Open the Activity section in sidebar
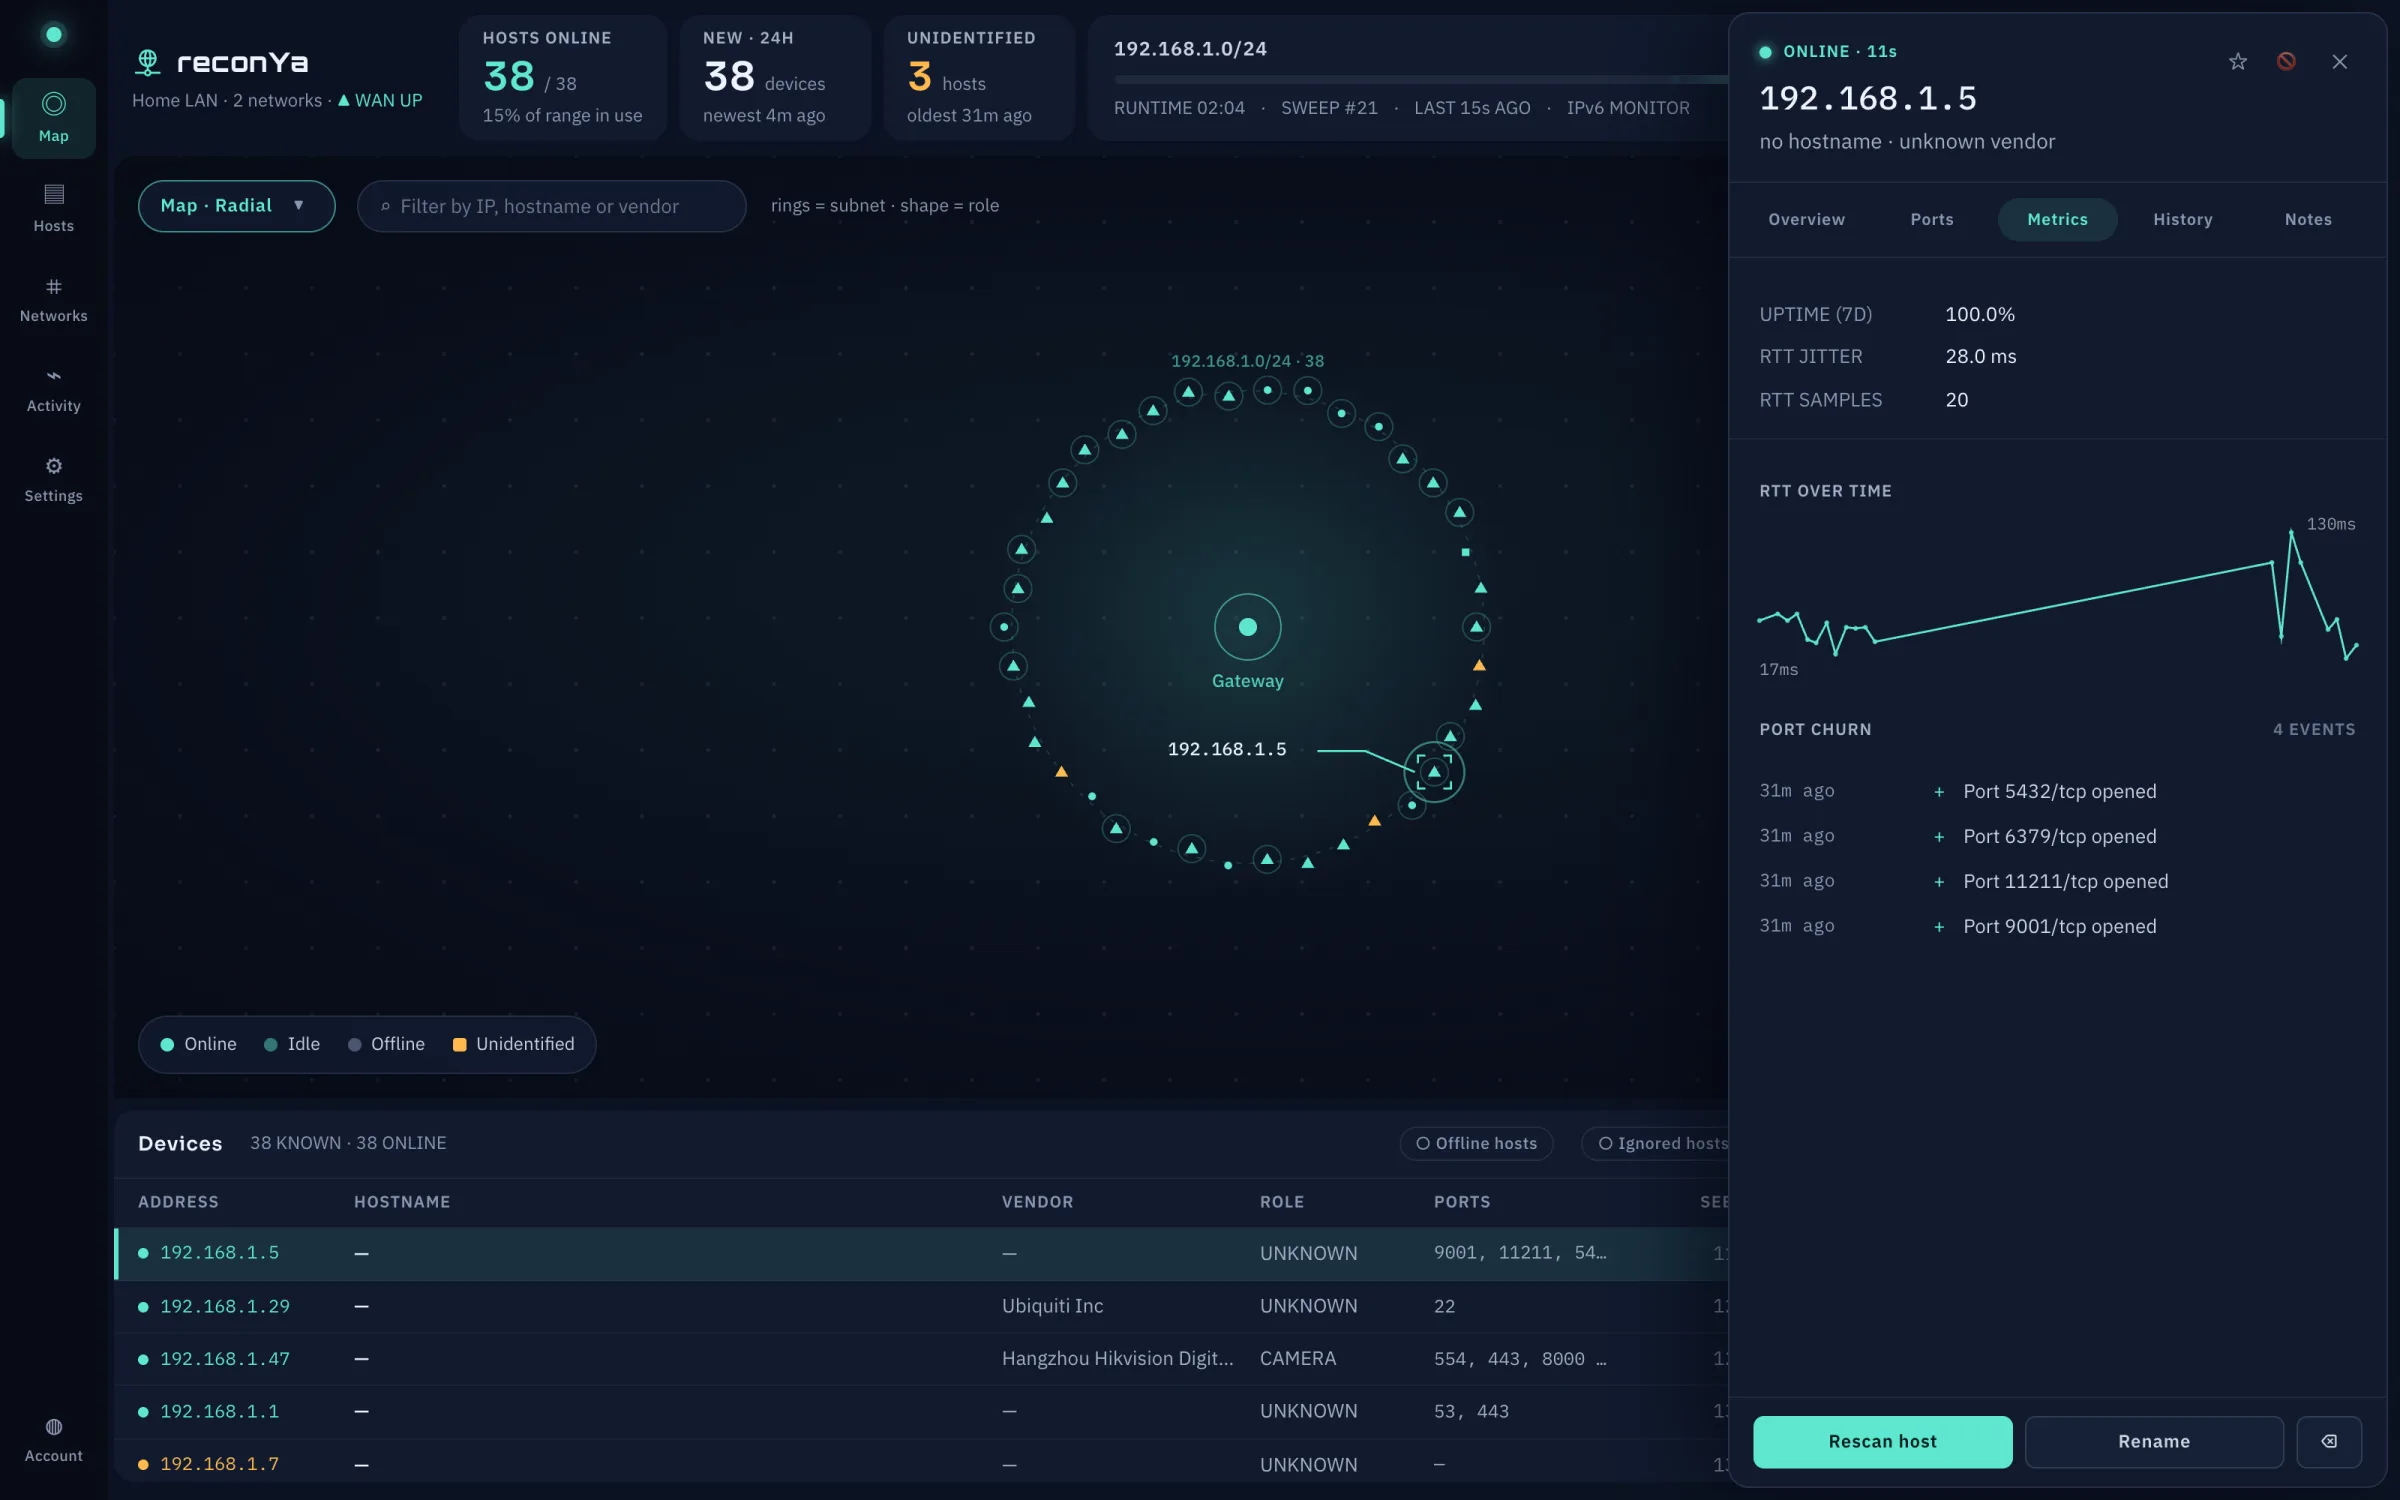The width and height of the screenshot is (2400, 1500). 53,388
